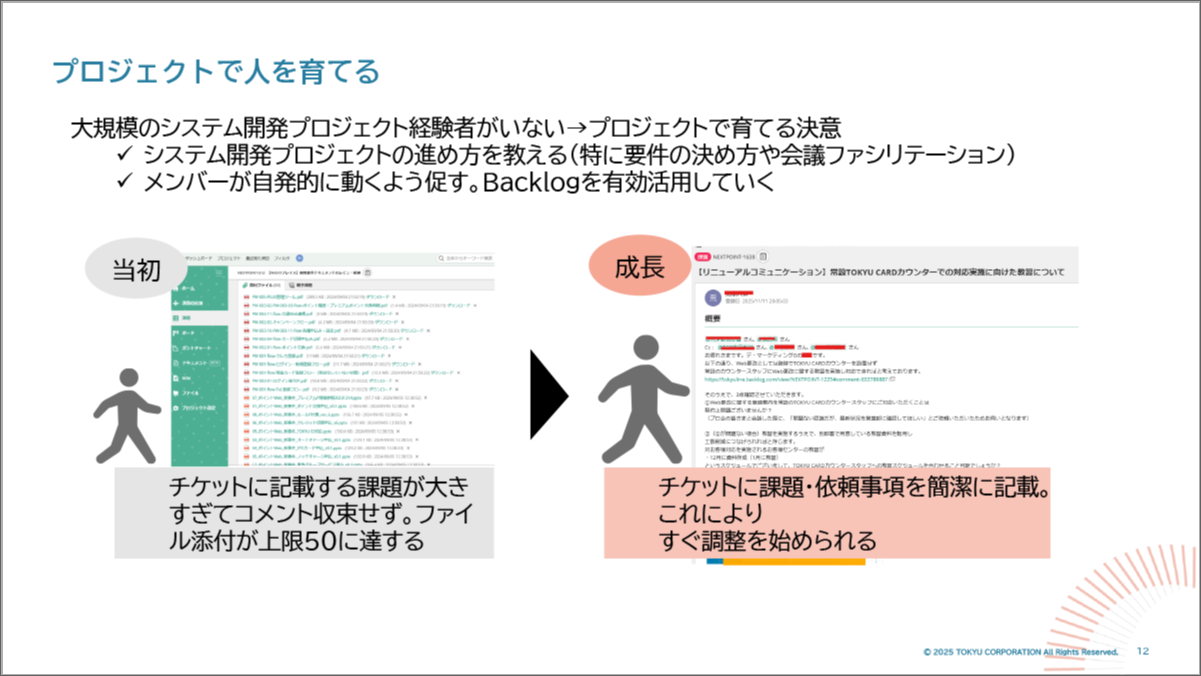Screen dimensions: 1201x676
Task: Open the ダッシュボード menu item
Action: 199,256
